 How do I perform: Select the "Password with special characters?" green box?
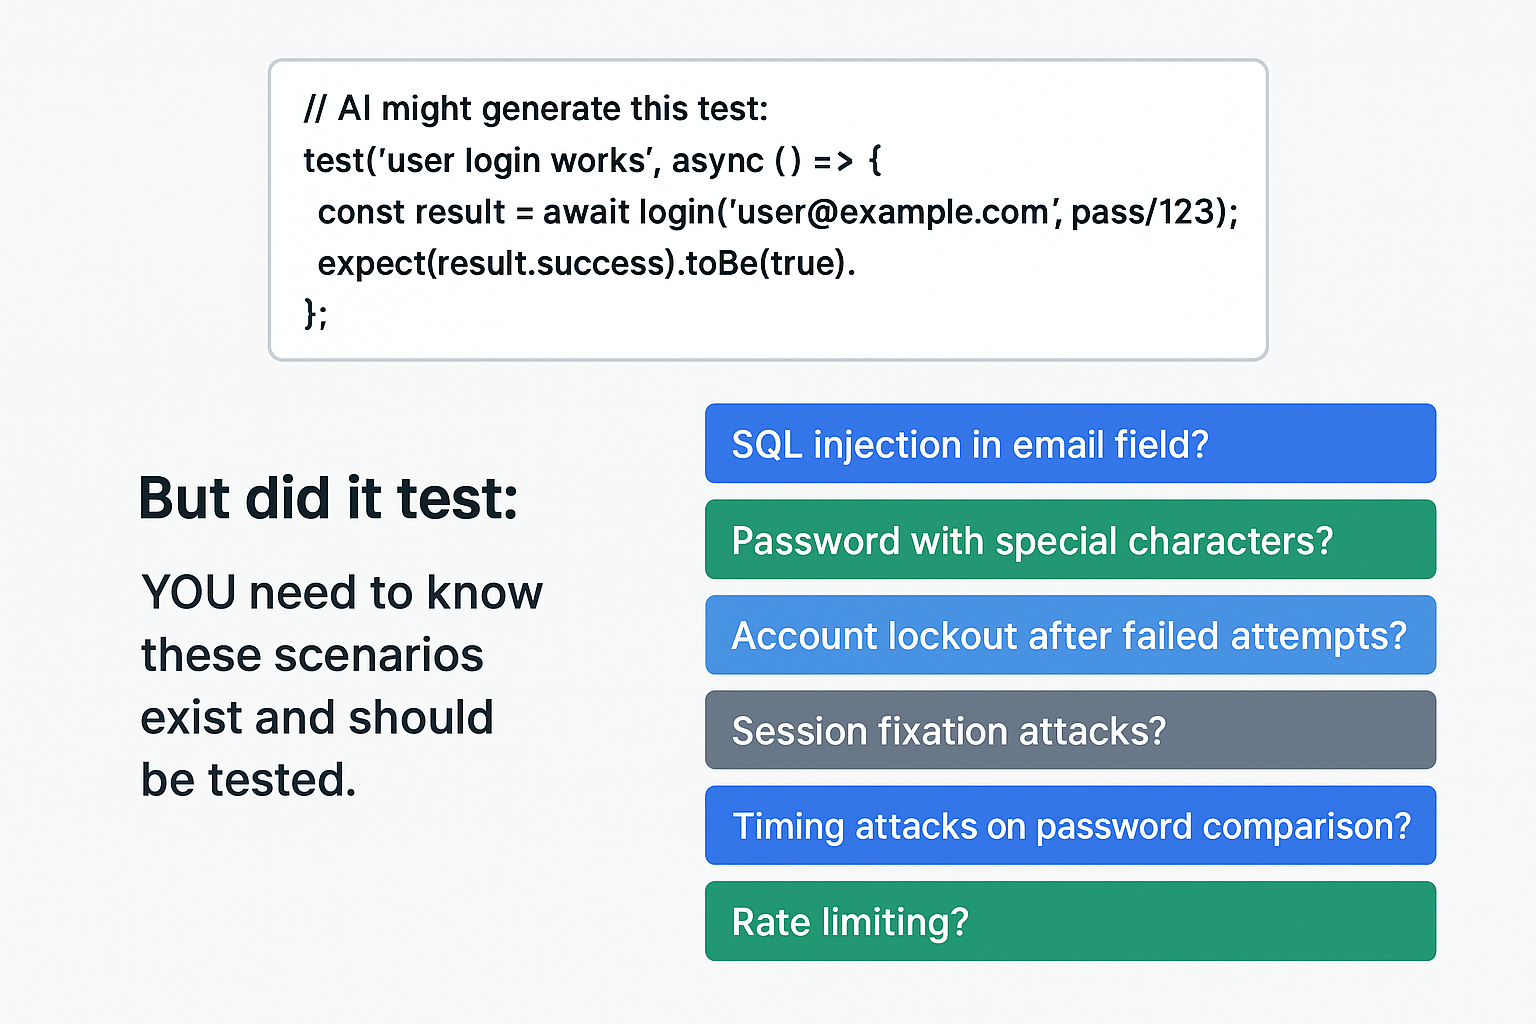pyautogui.click(x=1070, y=540)
